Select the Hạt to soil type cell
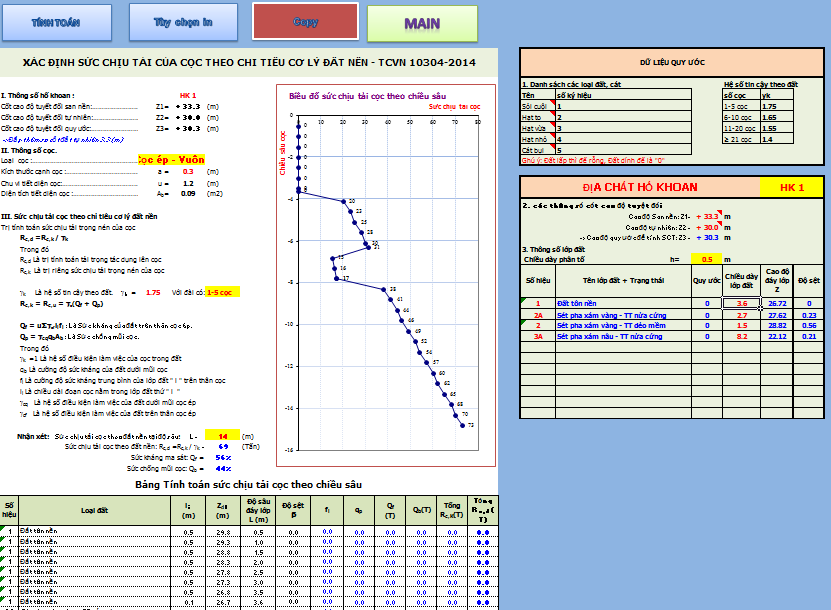The height and width of the screenshot is (610, 831). [x=538, y=117]
